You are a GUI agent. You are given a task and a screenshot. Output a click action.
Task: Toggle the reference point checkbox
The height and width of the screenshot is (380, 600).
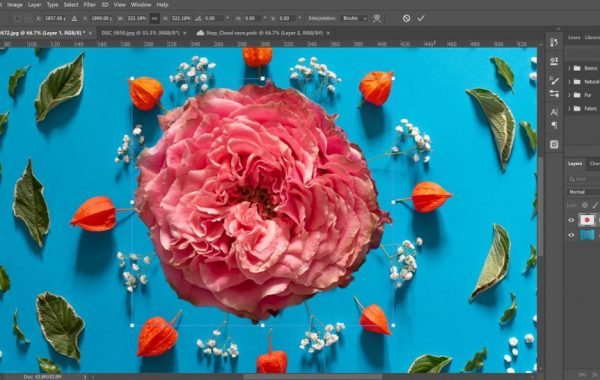17,18
